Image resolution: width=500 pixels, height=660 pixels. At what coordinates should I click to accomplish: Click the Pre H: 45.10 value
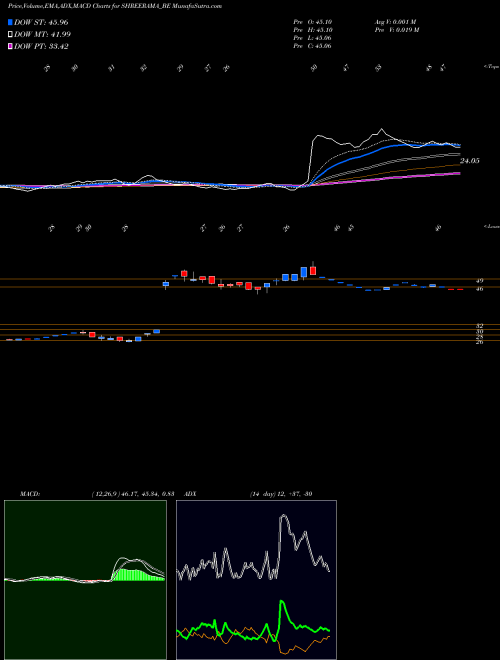pyautogui.click(x=312, y=30)
